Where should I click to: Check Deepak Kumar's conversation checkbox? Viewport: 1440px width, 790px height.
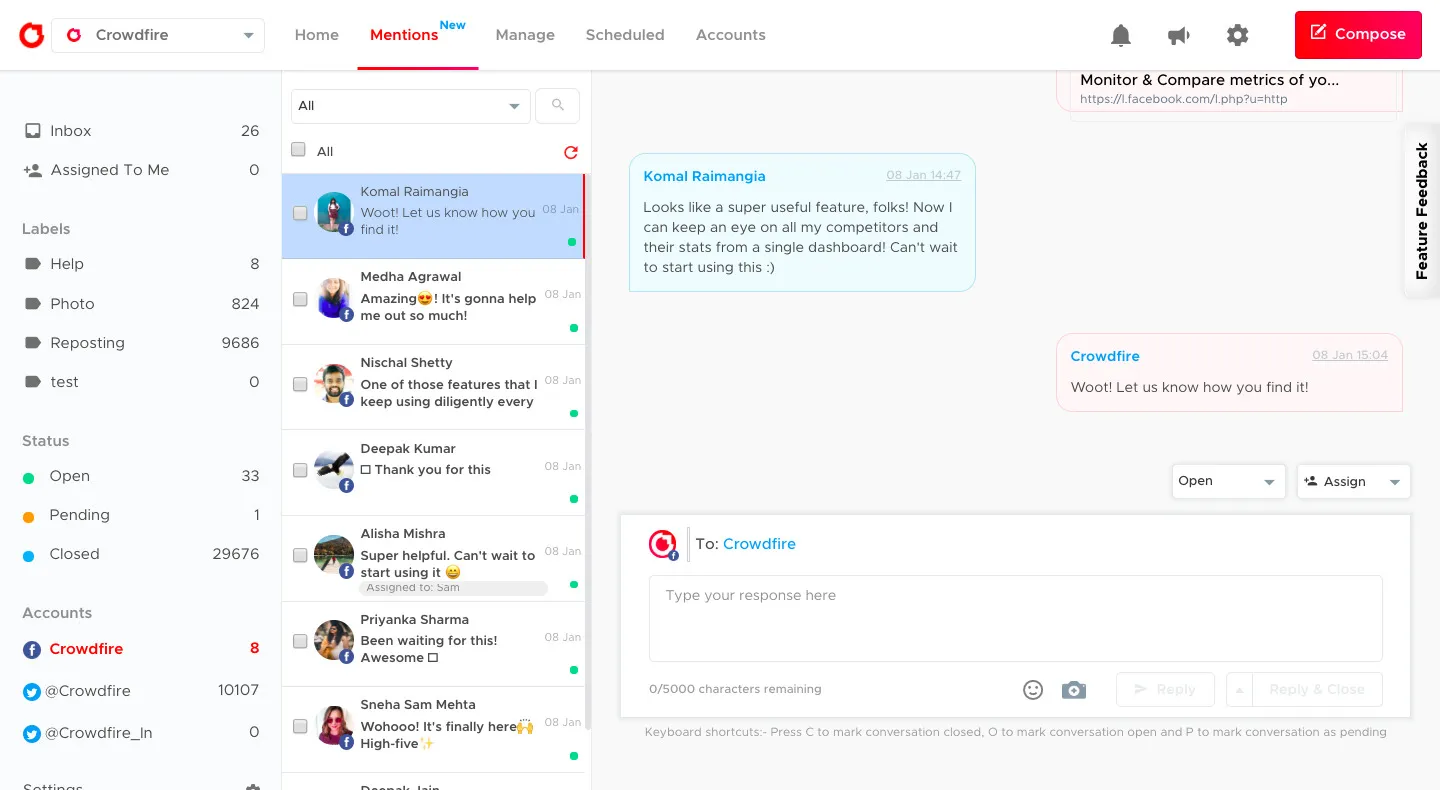300,470
